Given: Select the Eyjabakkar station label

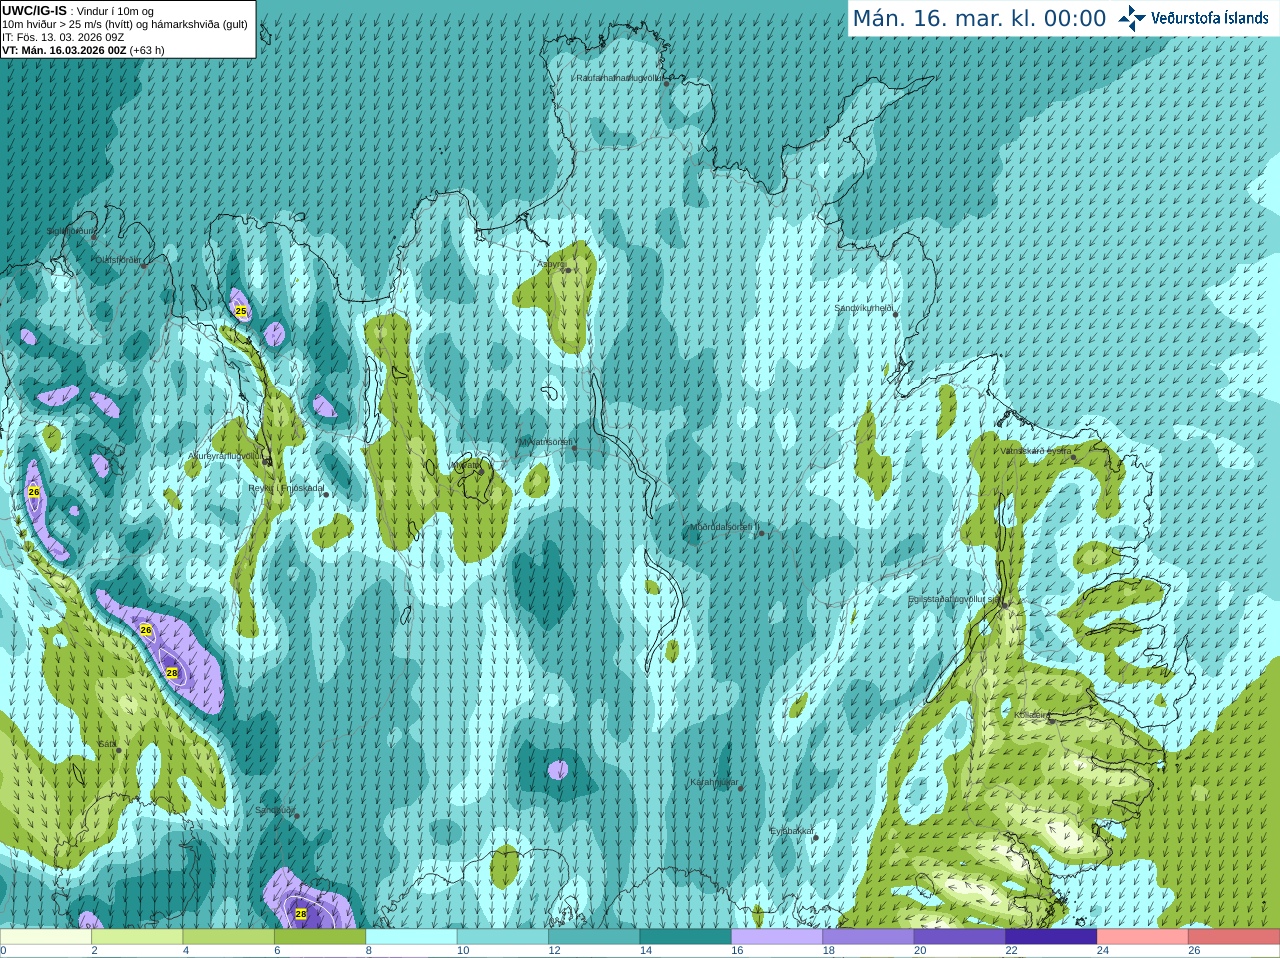Looking at the screenshot, I should 791,831.
